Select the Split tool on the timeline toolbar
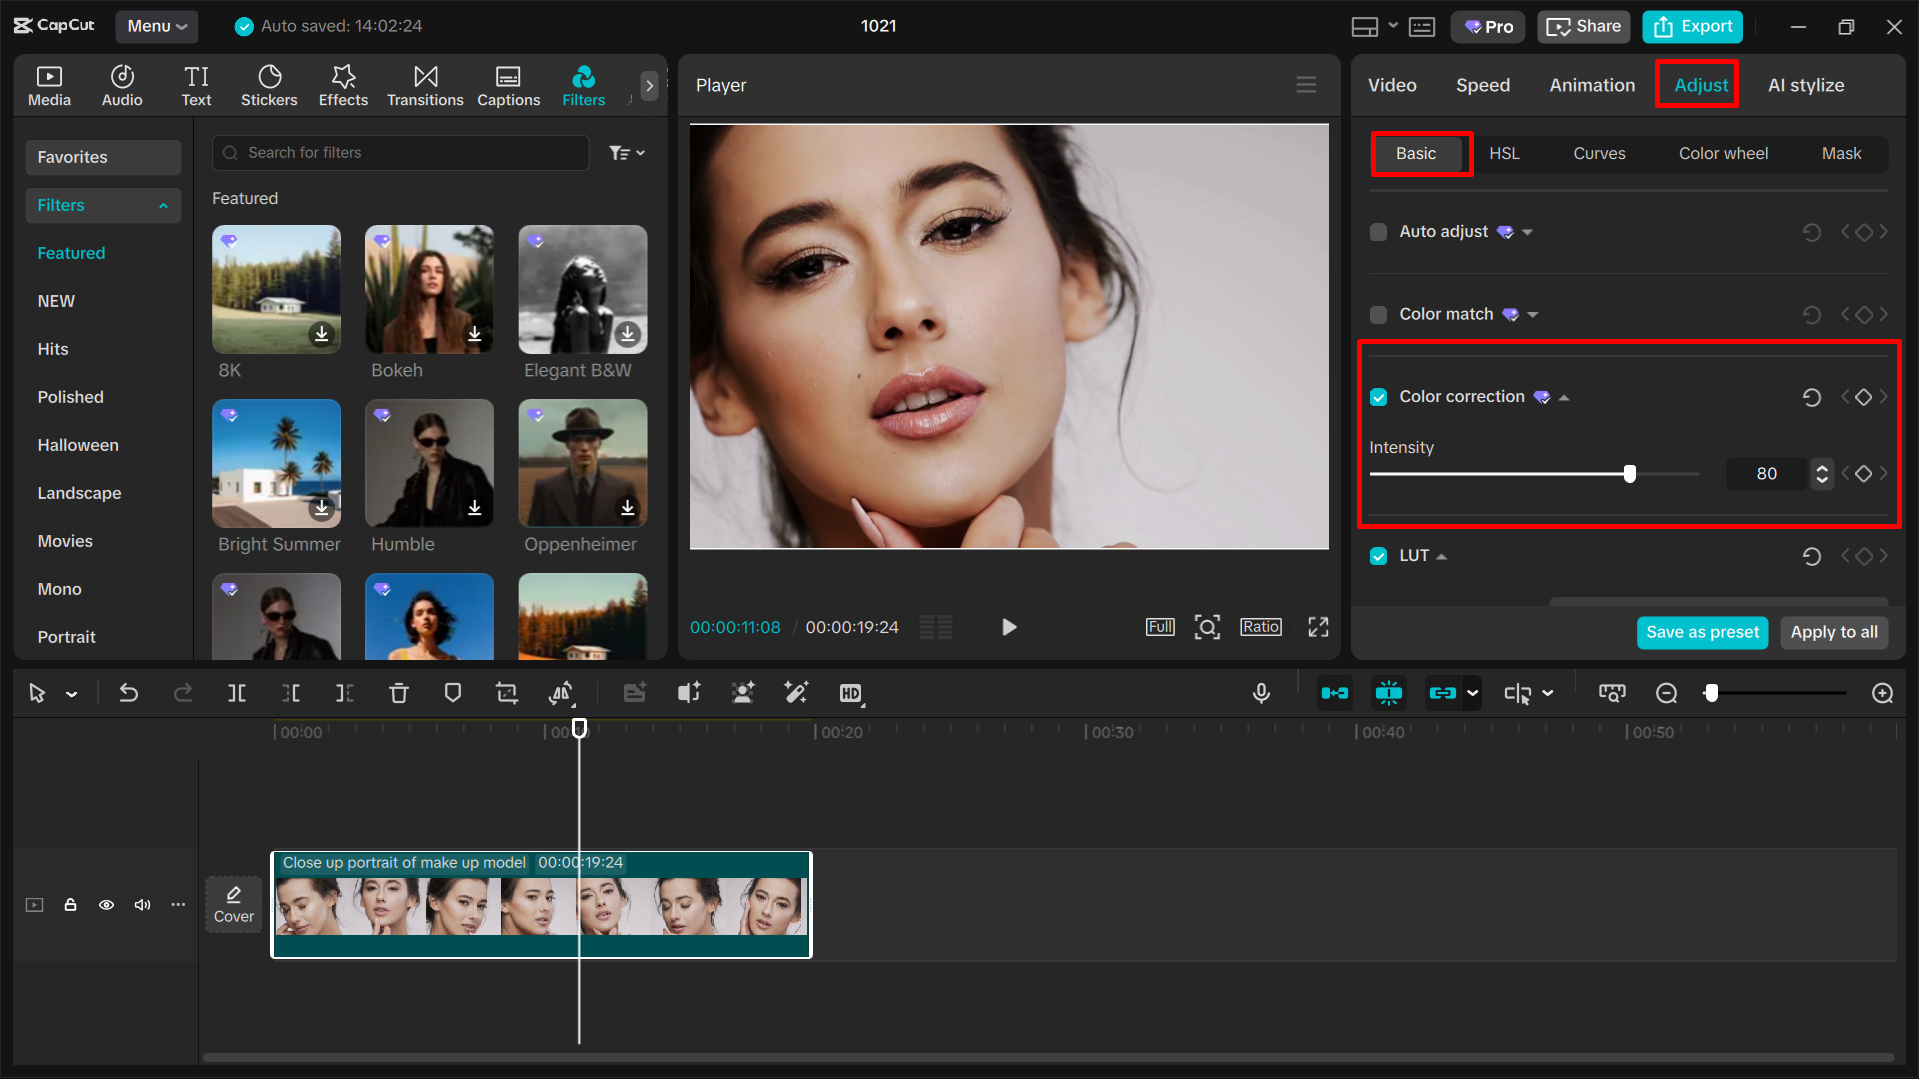Image resolution: width=1919 pixels, height=1079 pixels. point(237,692)
